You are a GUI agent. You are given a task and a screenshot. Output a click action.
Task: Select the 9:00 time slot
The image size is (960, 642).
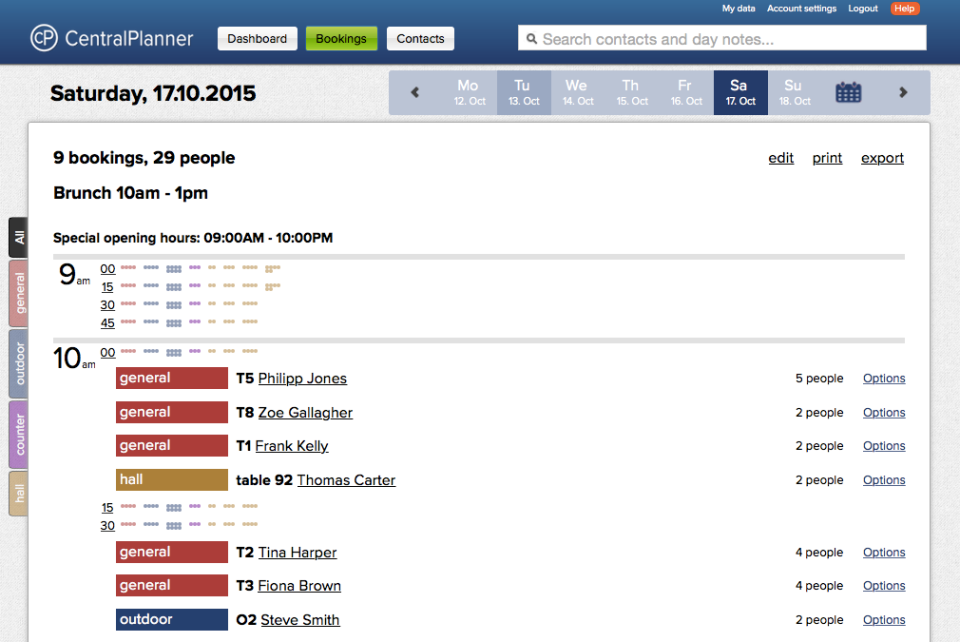point(108,269)
